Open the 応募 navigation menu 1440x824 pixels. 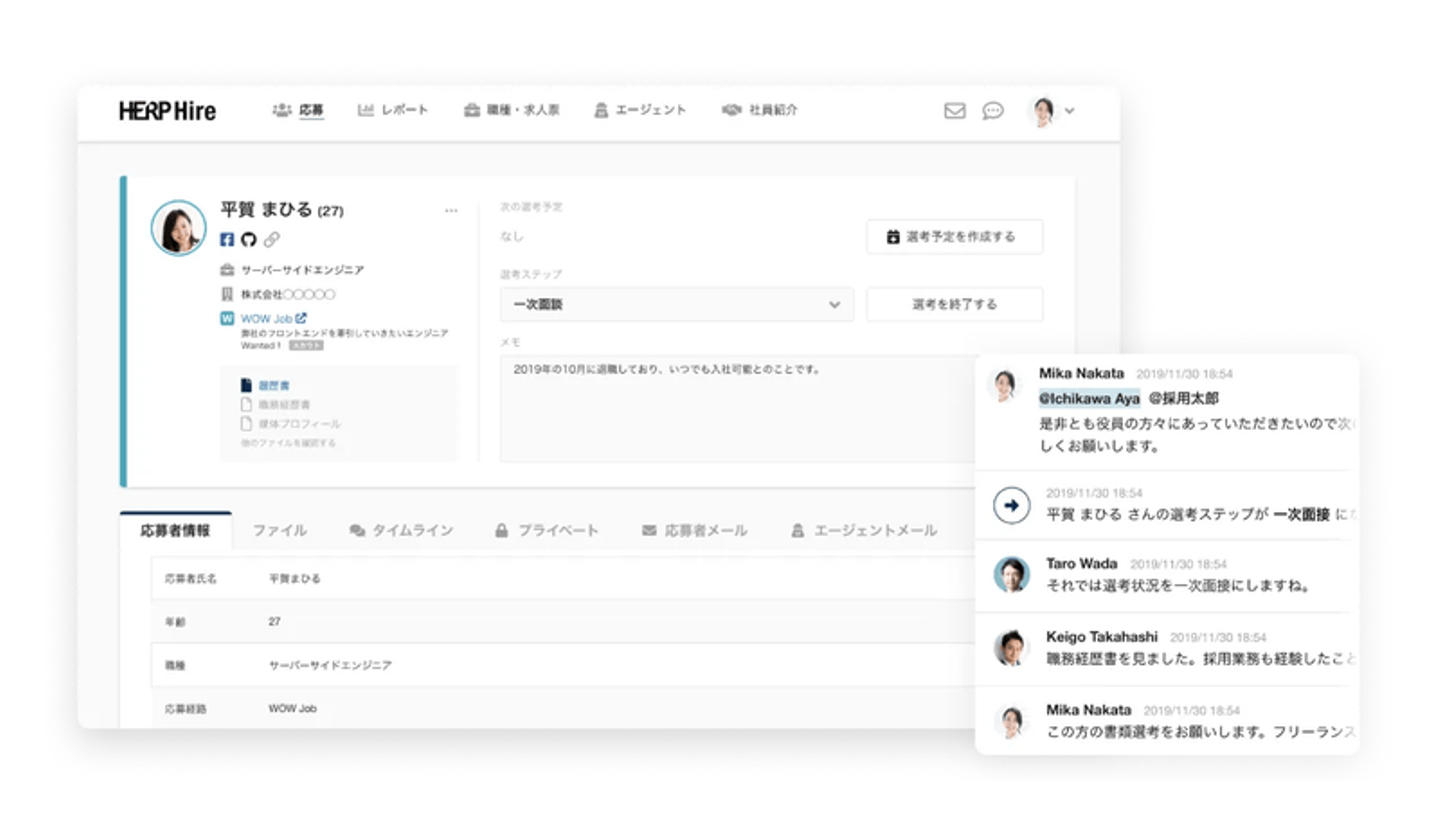click(298, 110)
